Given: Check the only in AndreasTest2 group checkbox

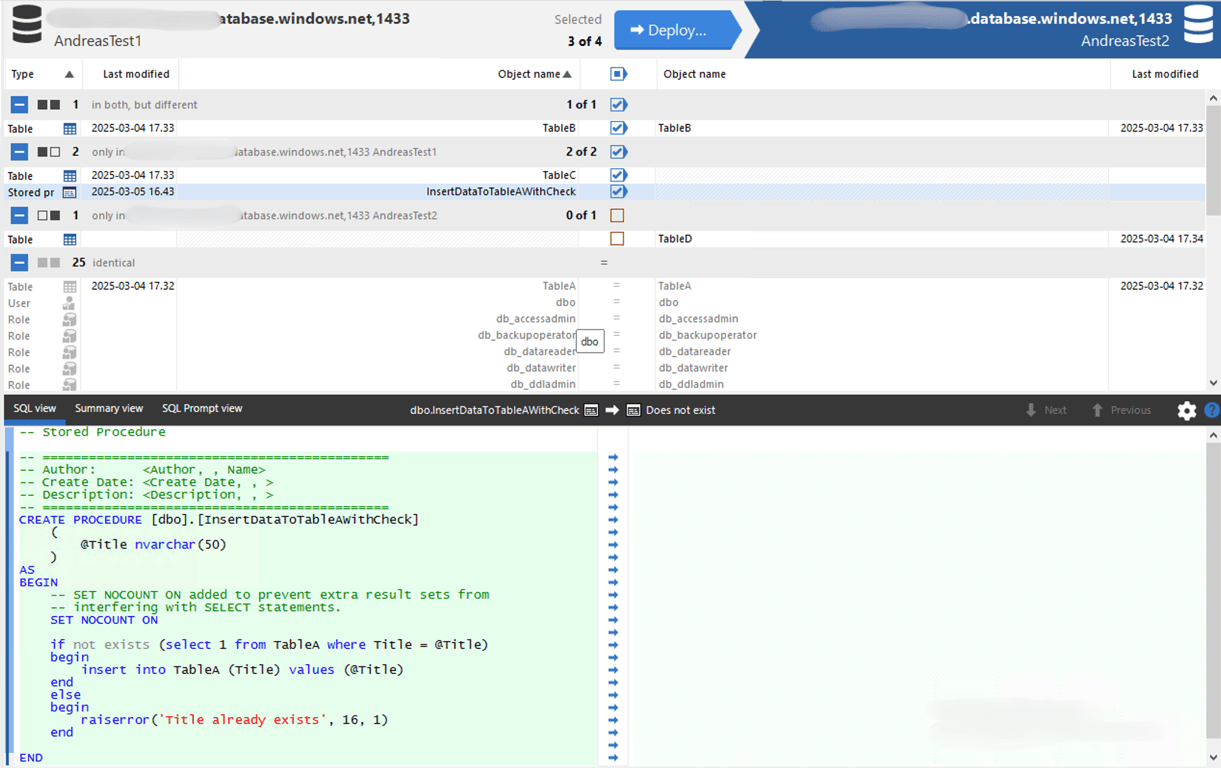Looking at the screenshot, I should pos(617,215).
